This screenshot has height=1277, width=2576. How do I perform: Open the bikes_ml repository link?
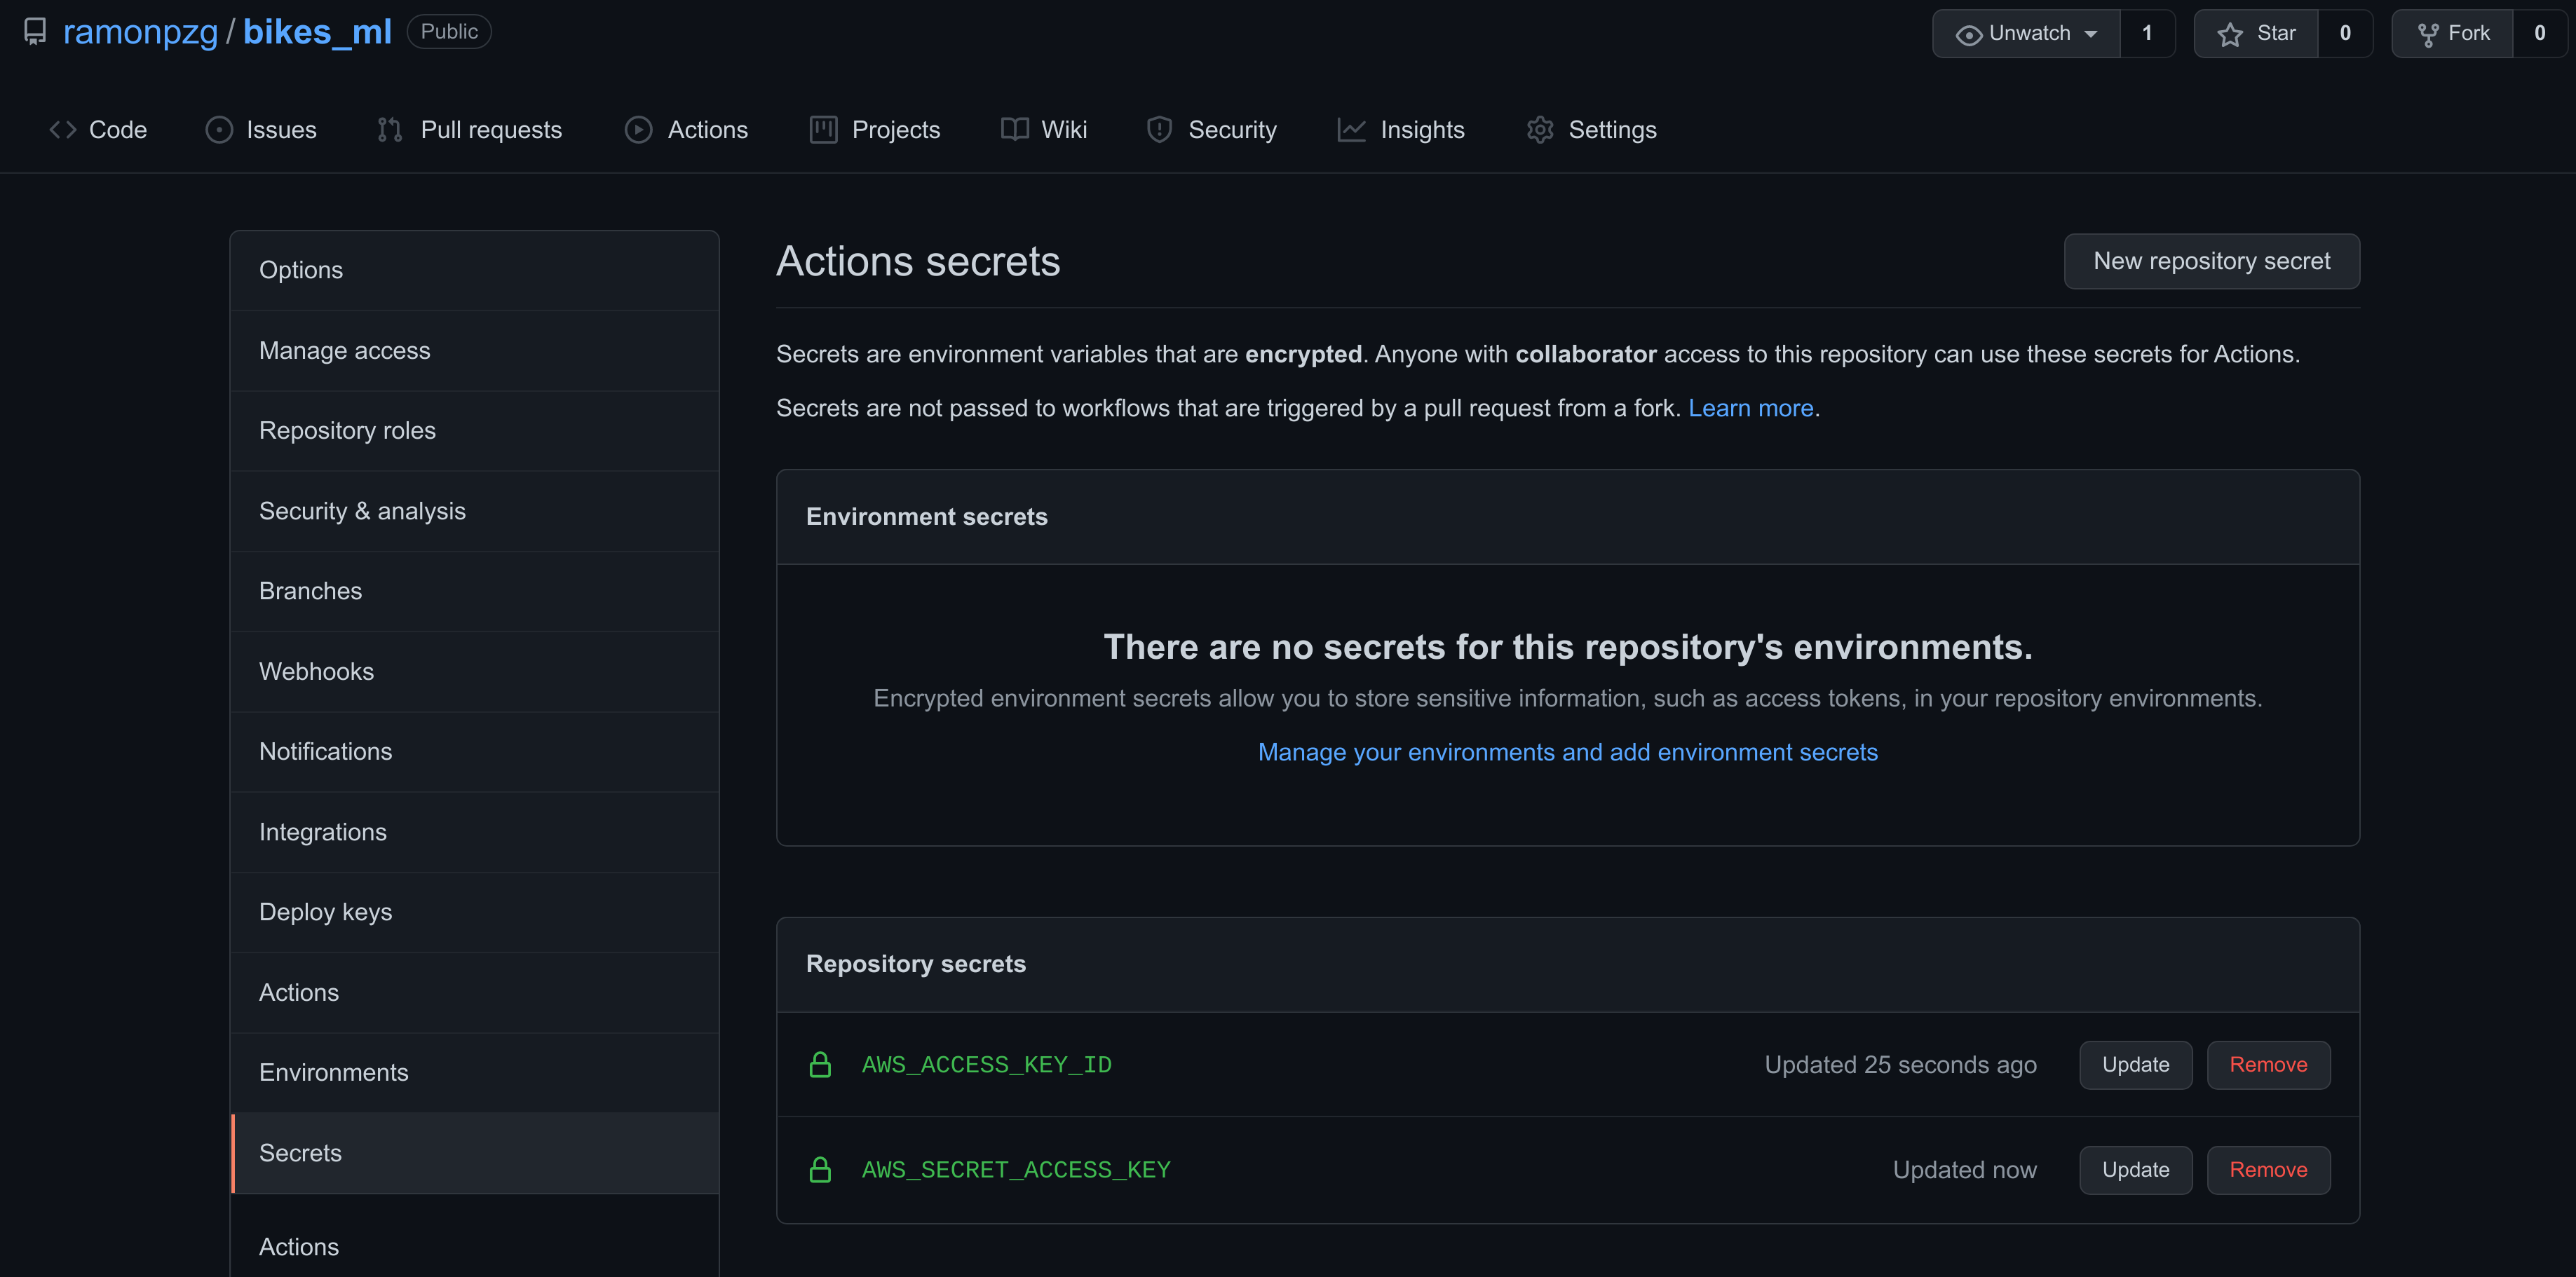click(x=317, y=32)
